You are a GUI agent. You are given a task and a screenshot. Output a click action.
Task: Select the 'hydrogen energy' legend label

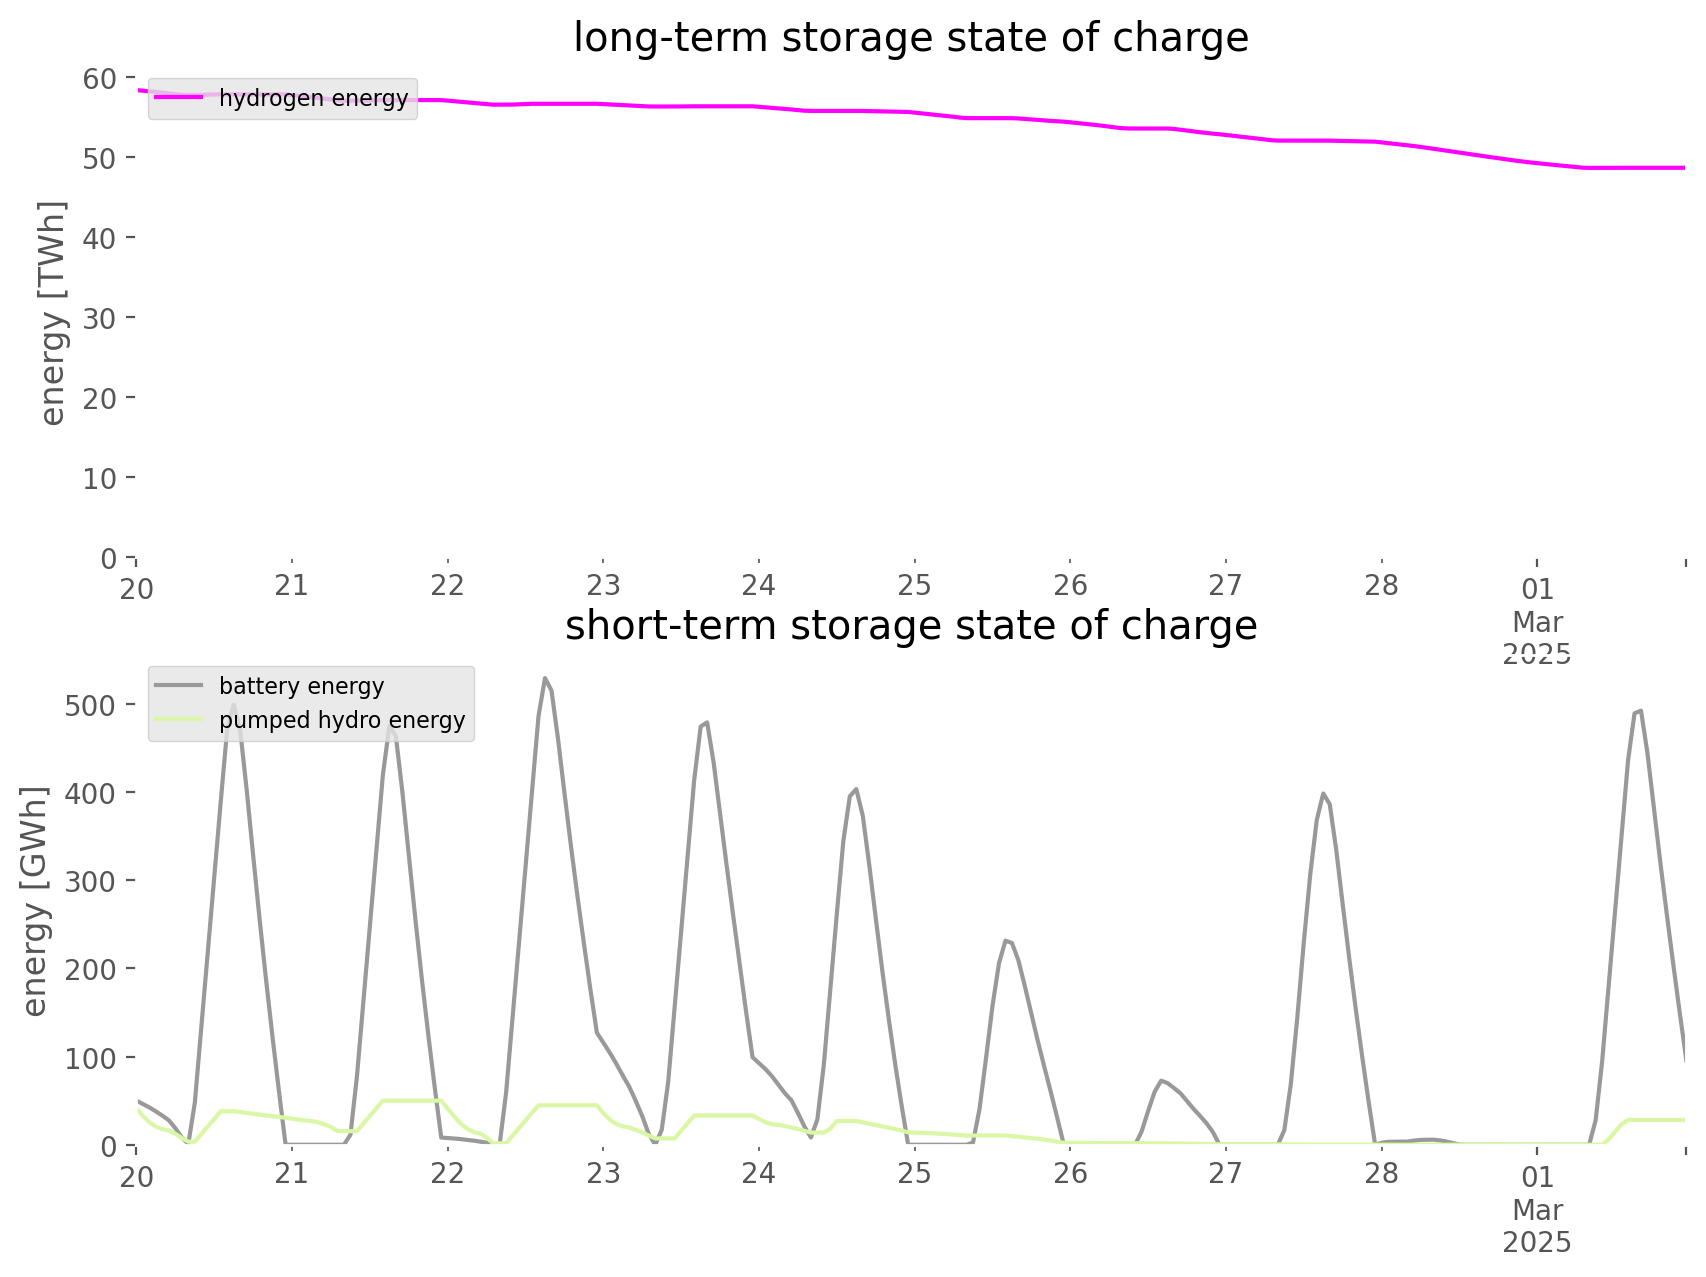tap(313, 98)
